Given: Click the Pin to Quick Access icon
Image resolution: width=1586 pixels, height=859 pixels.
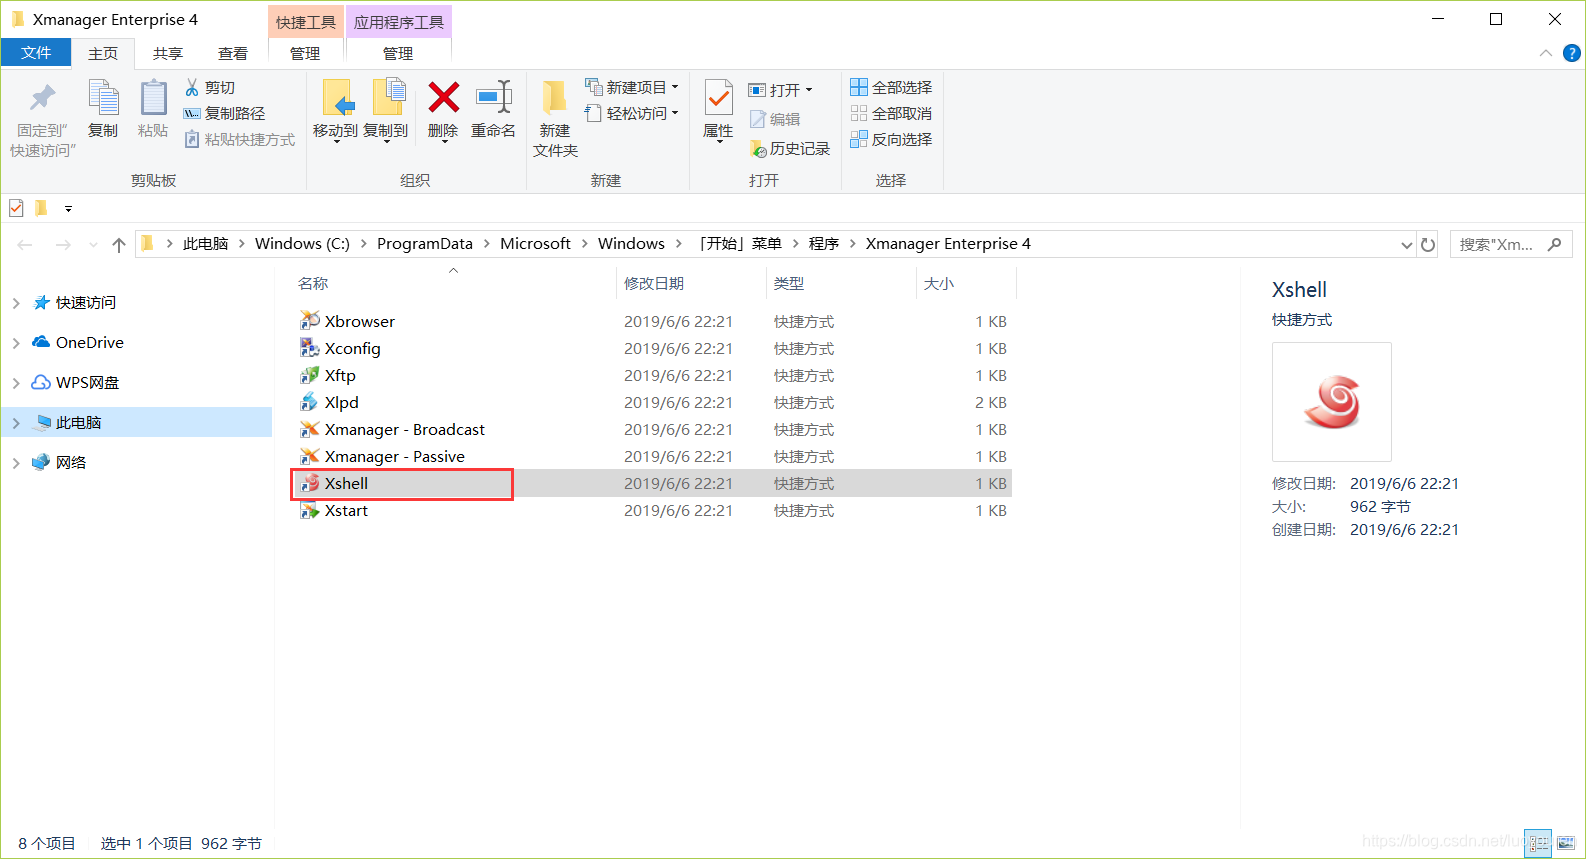Looking at the screenshot, I should tap(42, 98).
